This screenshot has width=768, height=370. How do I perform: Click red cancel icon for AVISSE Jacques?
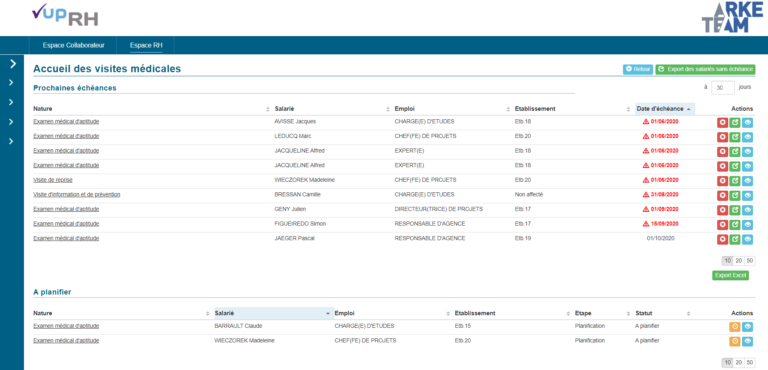[x=722, y=123]
